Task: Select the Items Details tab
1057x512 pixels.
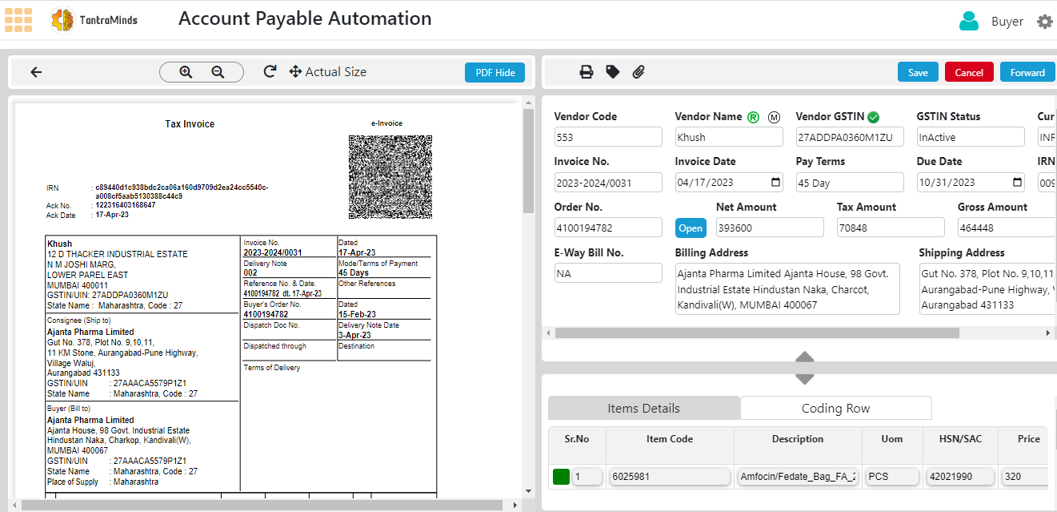Action: coord(643,408)
